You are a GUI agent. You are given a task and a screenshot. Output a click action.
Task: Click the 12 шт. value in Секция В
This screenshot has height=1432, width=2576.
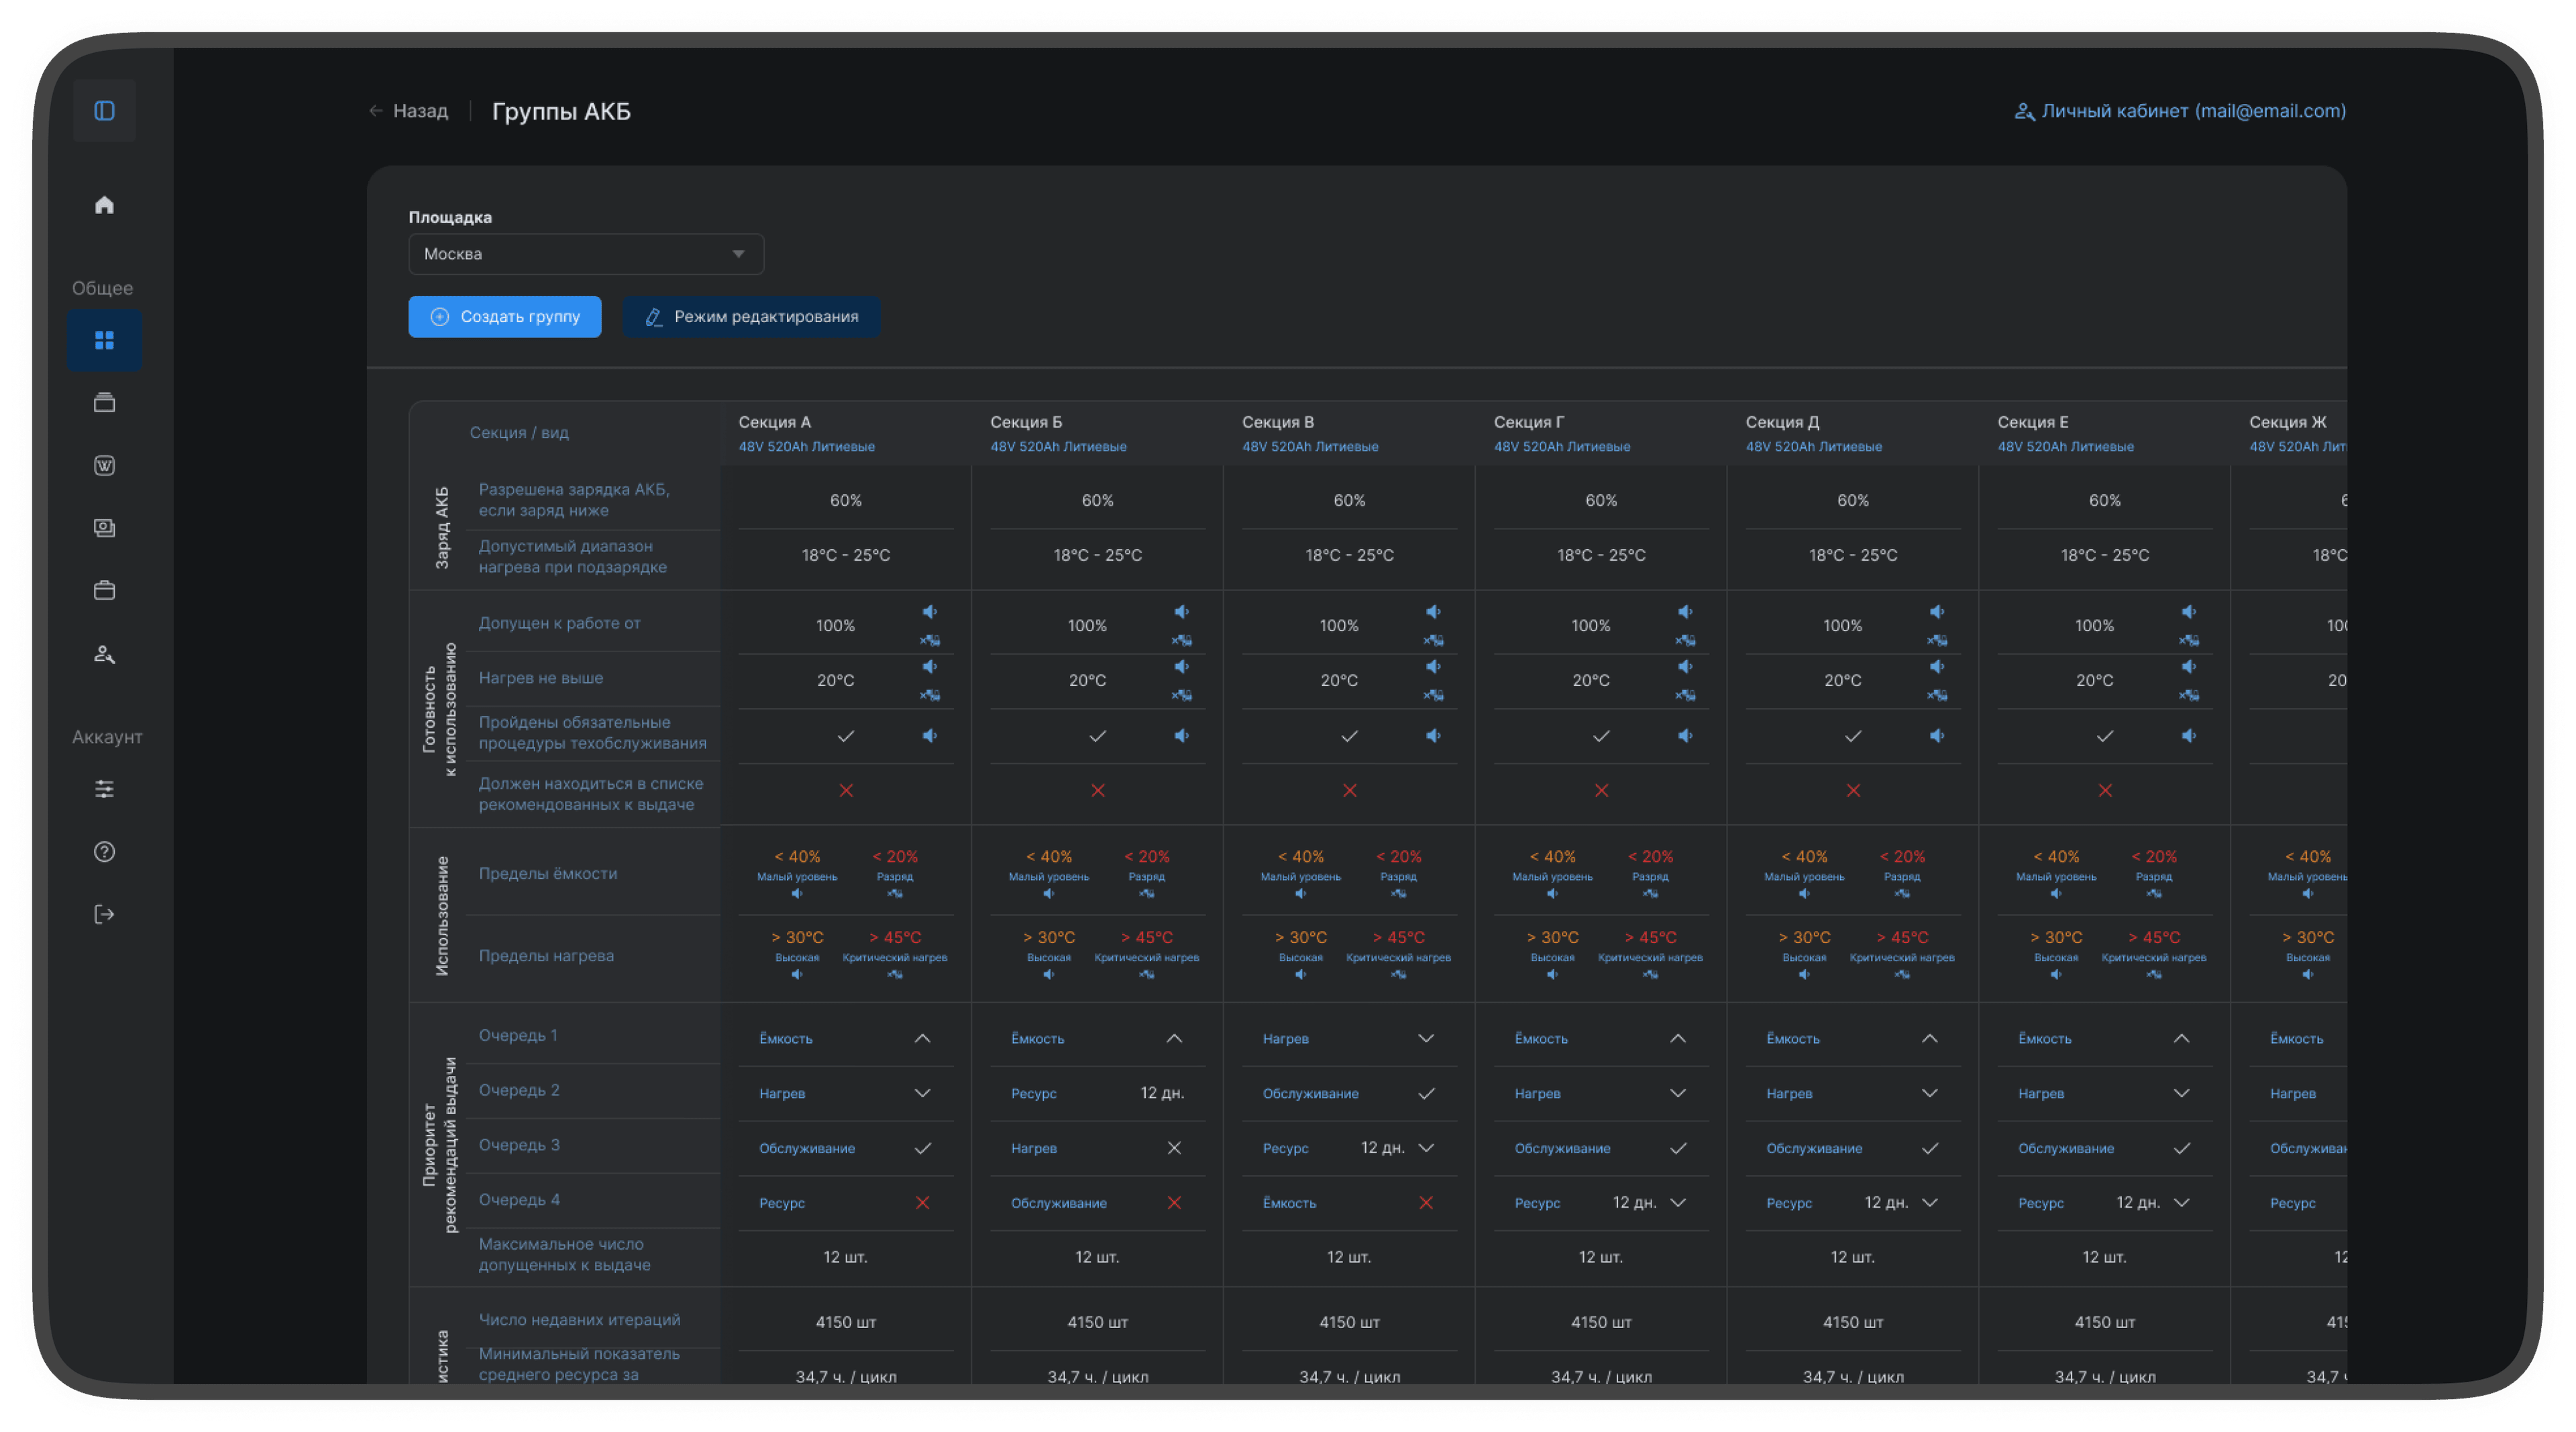tap(1349, 1258)
